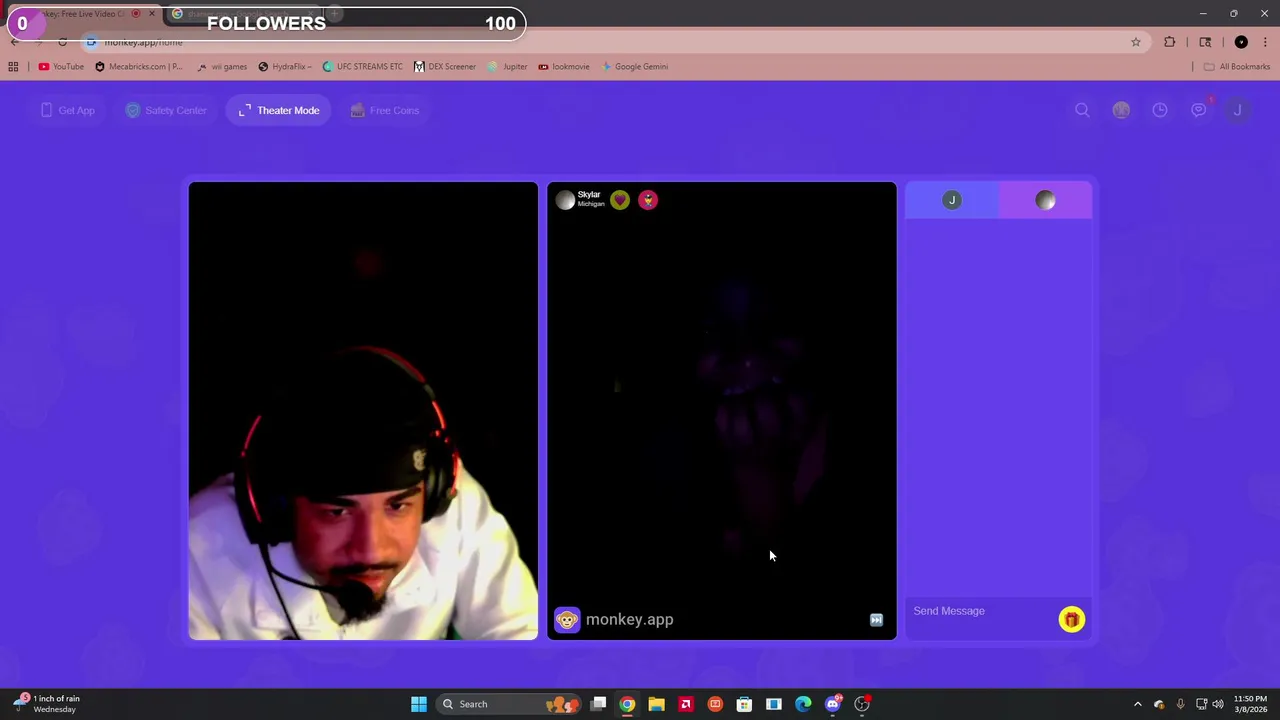
Task: Open the history clock icon
Action: pyautogui.click(x=1160, y=110)
